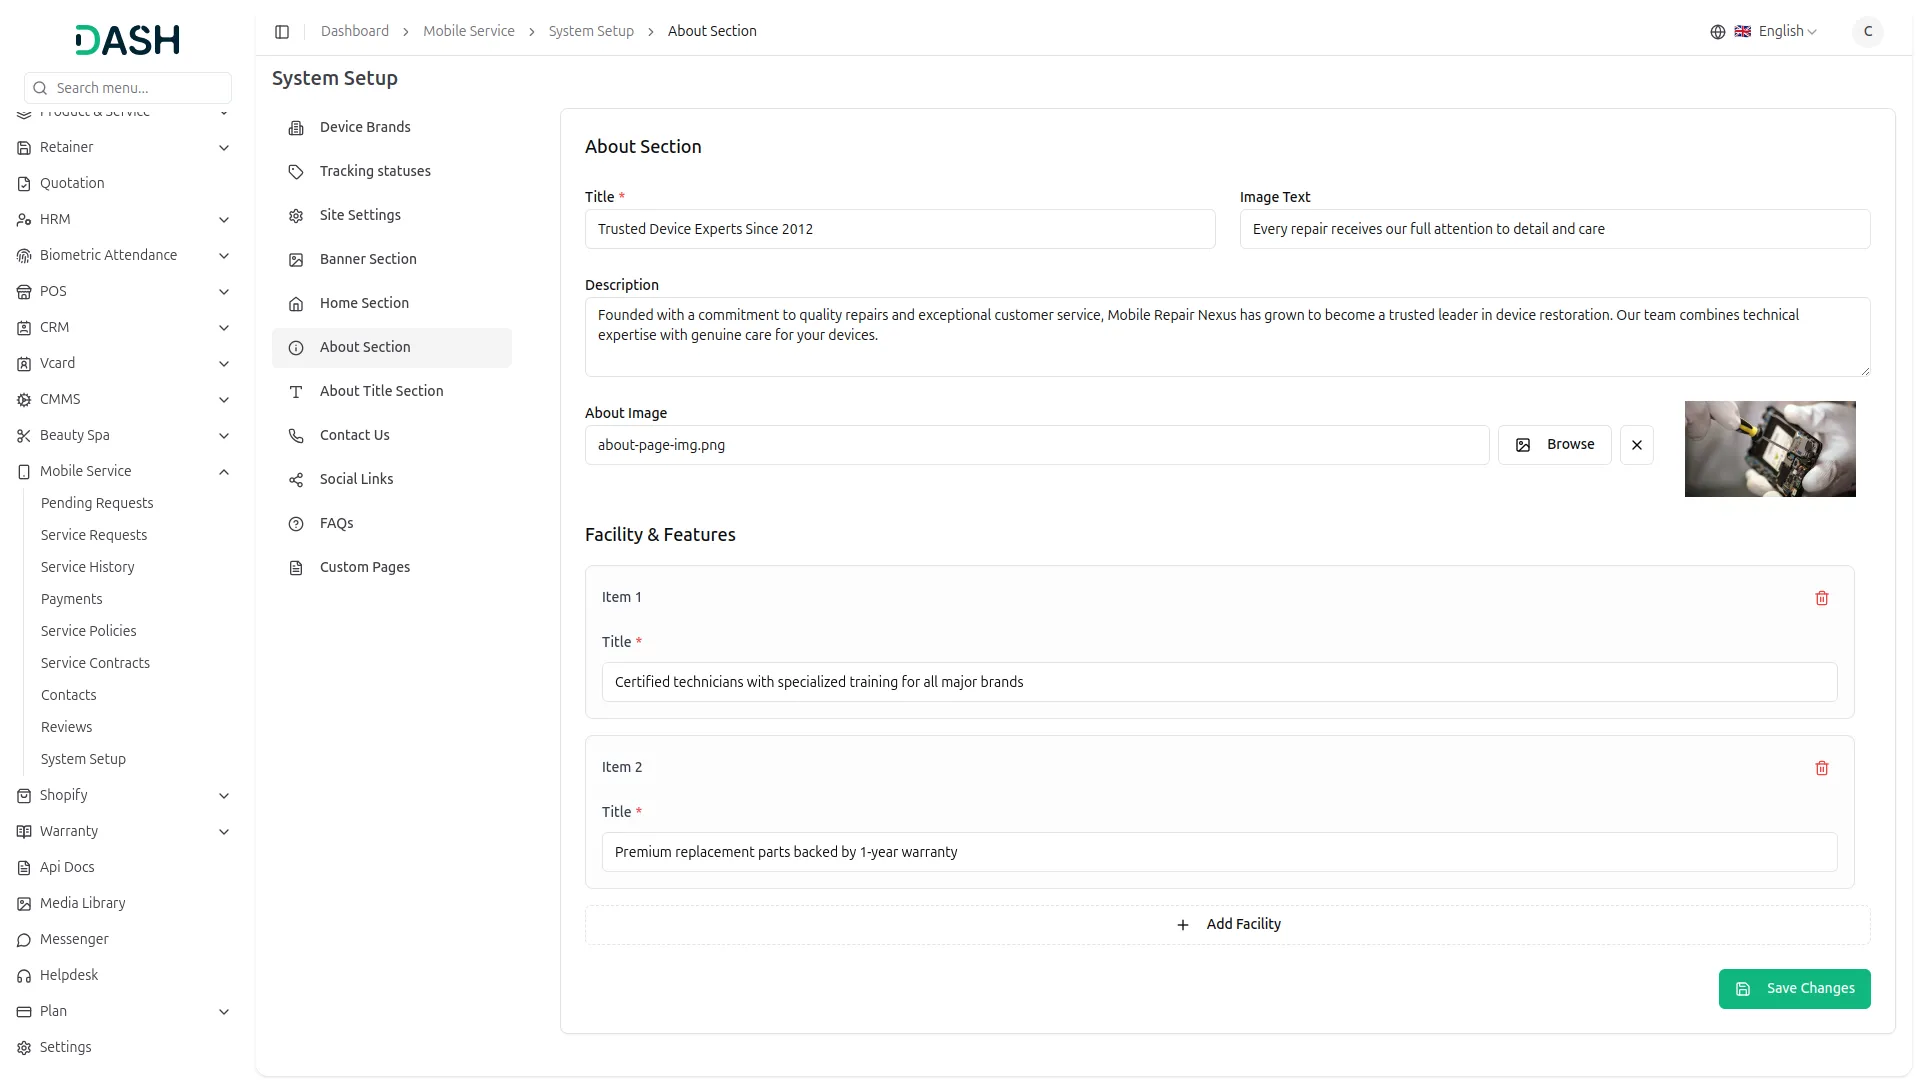Click Add Facility to add a new item
The image size is (1920, 1080).
click(1227, 924)
